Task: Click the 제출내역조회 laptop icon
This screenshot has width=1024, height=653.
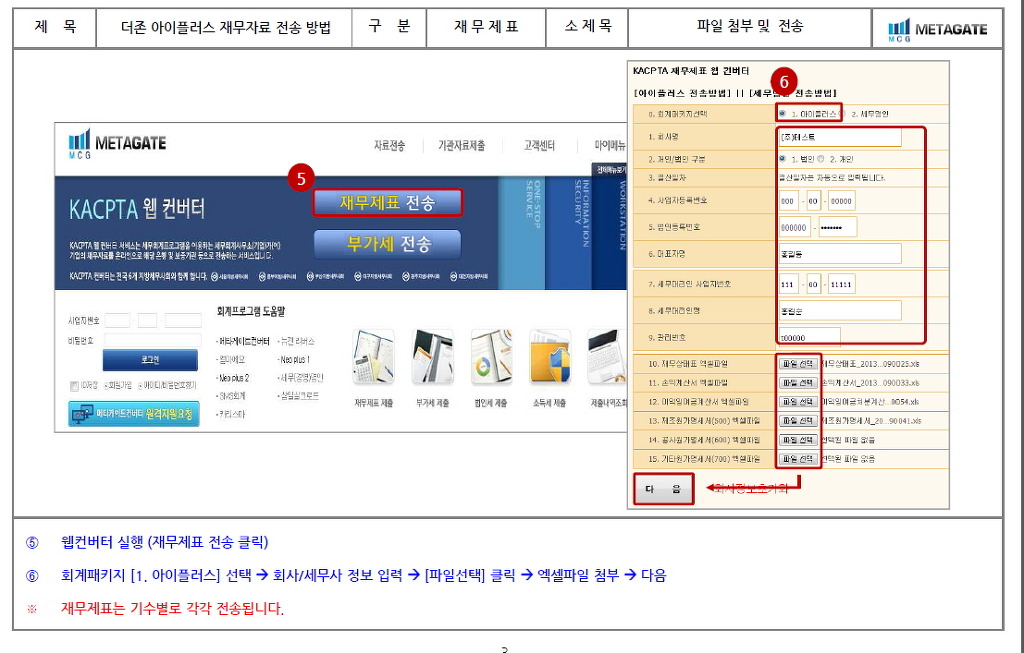Action: coord(607,358)
